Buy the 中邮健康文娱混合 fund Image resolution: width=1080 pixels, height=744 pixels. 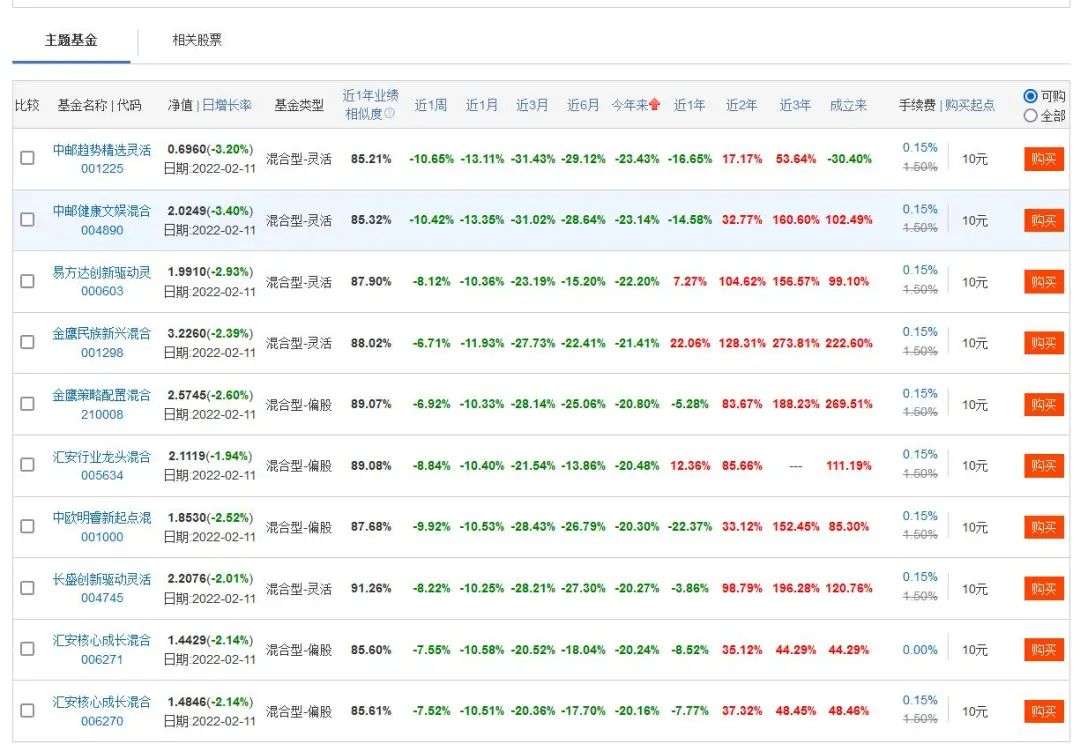click(x=1043, y=221)
